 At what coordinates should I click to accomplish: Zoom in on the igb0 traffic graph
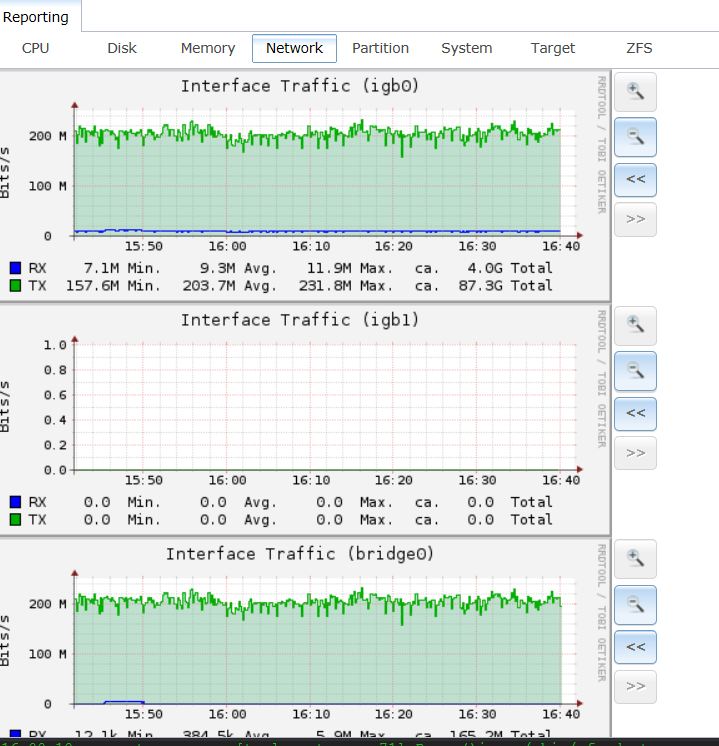coord(635,92)
